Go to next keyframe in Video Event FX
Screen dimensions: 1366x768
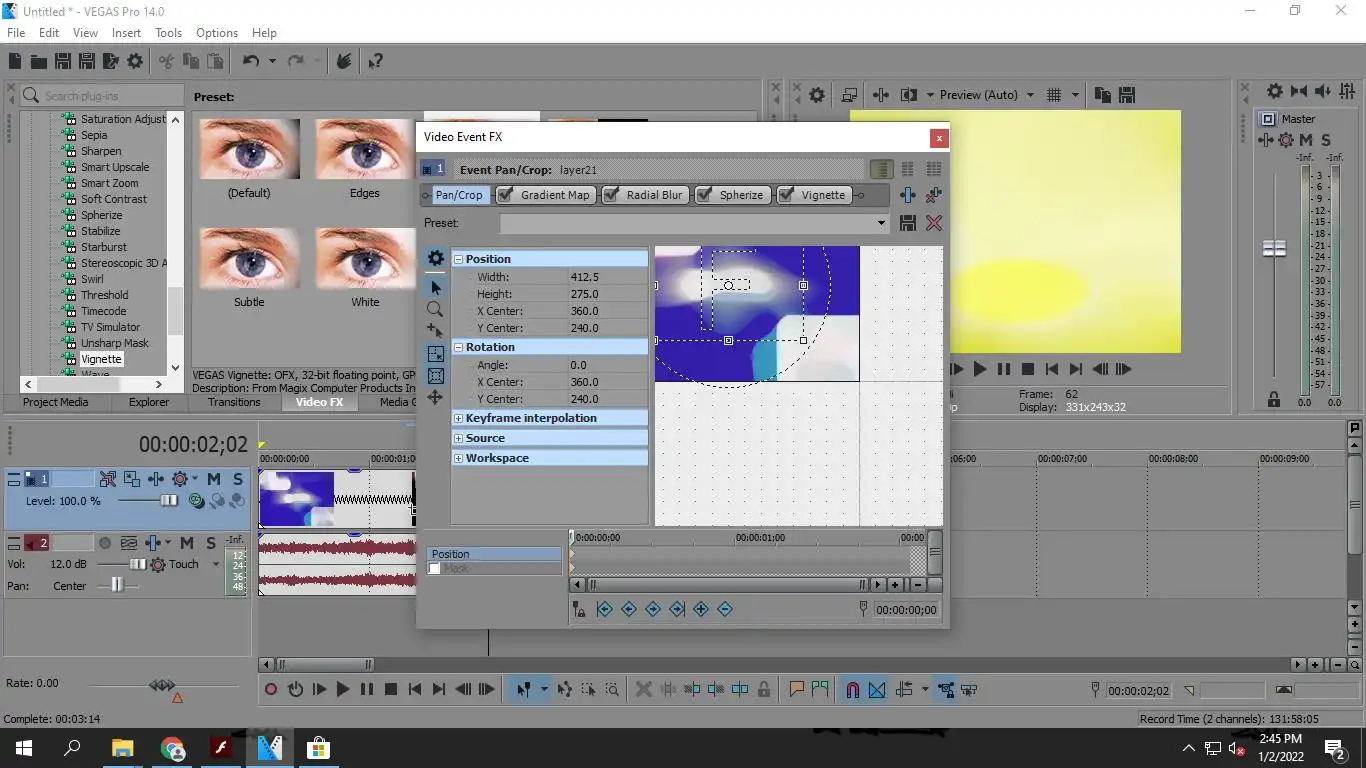pos(653,609)
